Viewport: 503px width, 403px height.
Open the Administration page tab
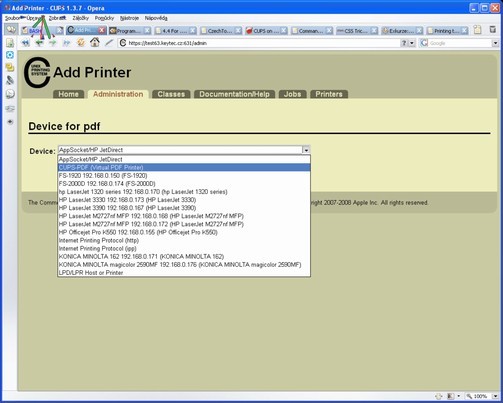coord(118,94)
